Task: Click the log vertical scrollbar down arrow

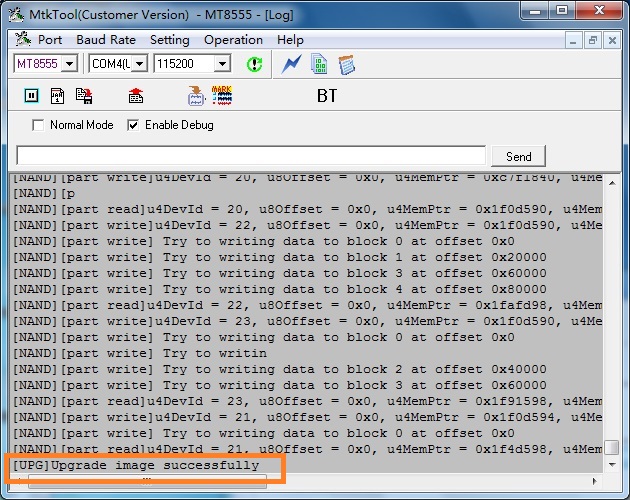Action: pos(611,464)
